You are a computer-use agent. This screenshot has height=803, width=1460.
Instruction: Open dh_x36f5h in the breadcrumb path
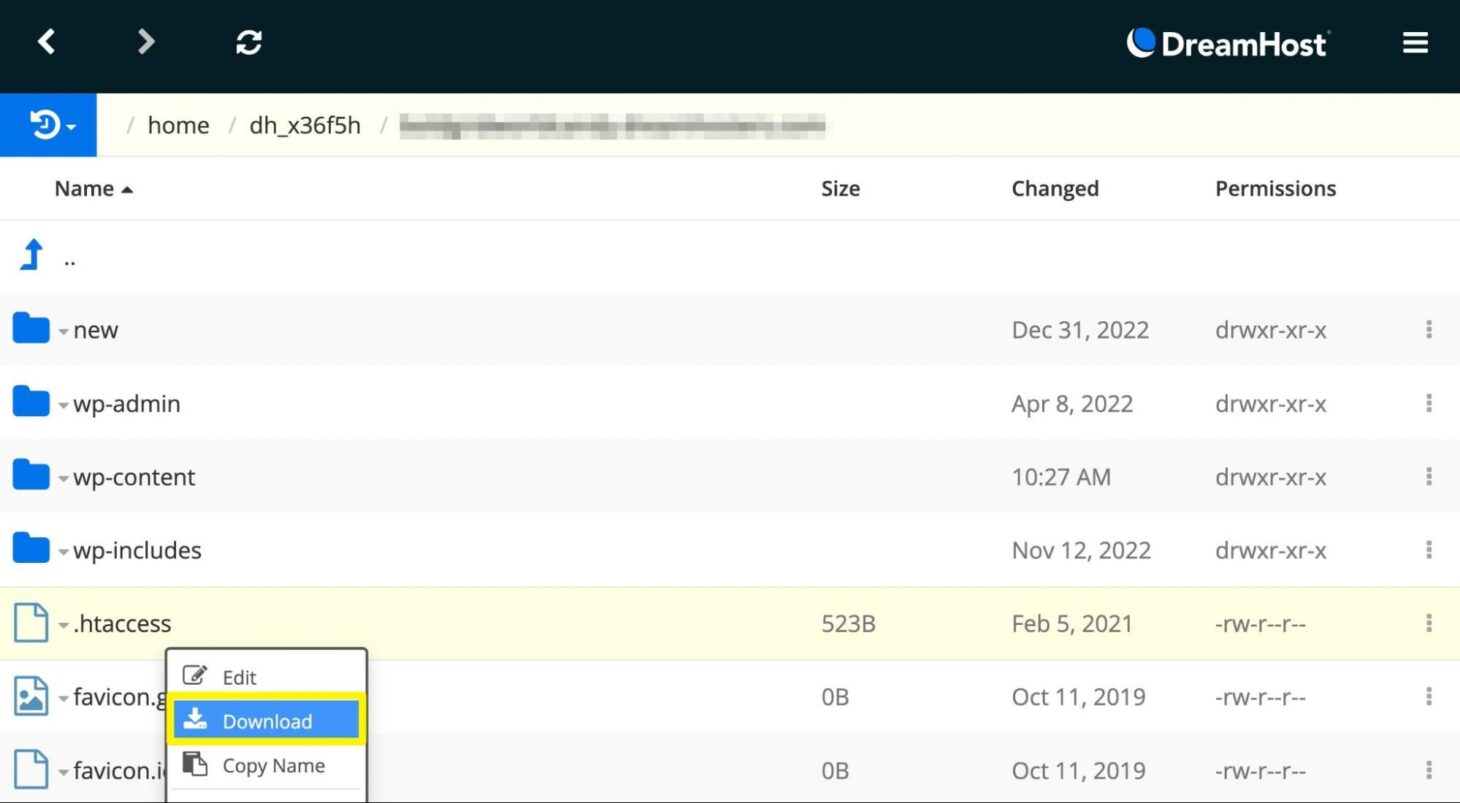tap(305, 125)
